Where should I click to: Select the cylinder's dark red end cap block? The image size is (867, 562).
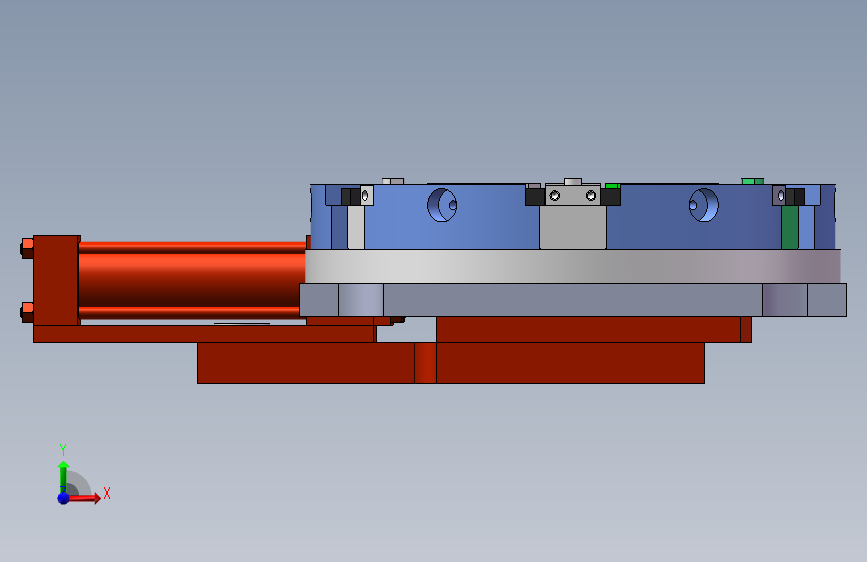click(x=56, y=280)
